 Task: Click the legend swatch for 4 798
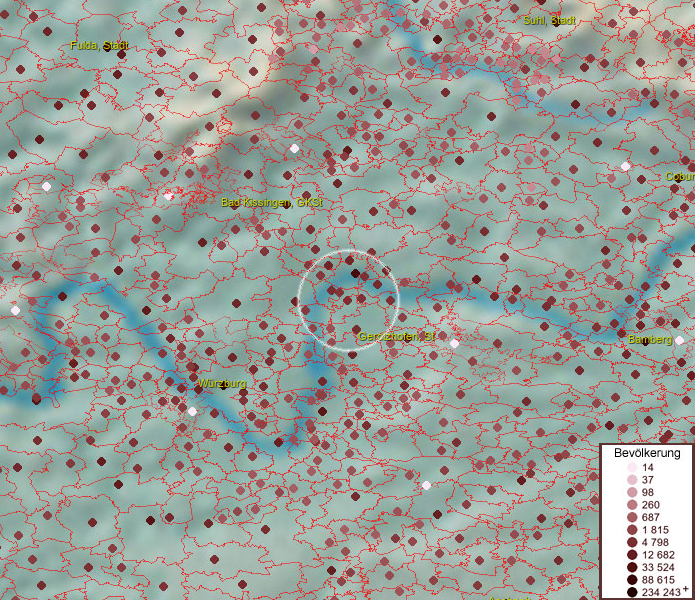coord(632,542)
